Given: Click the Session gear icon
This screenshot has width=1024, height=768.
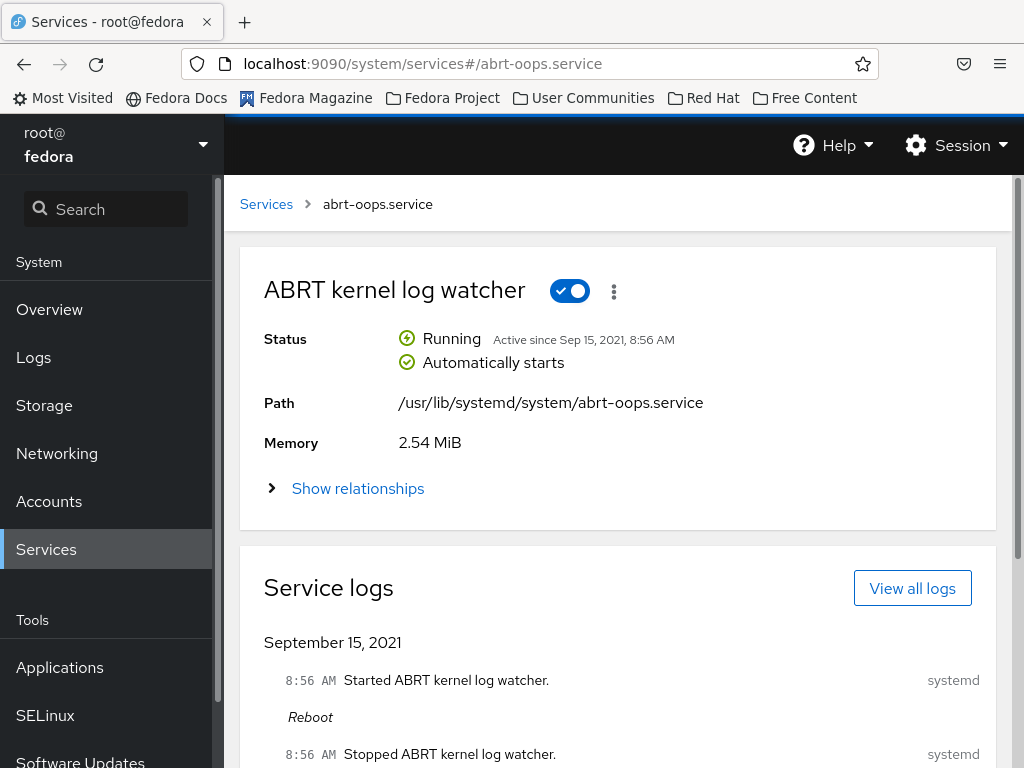Looking at the screenshot, I should coord(916,145).
